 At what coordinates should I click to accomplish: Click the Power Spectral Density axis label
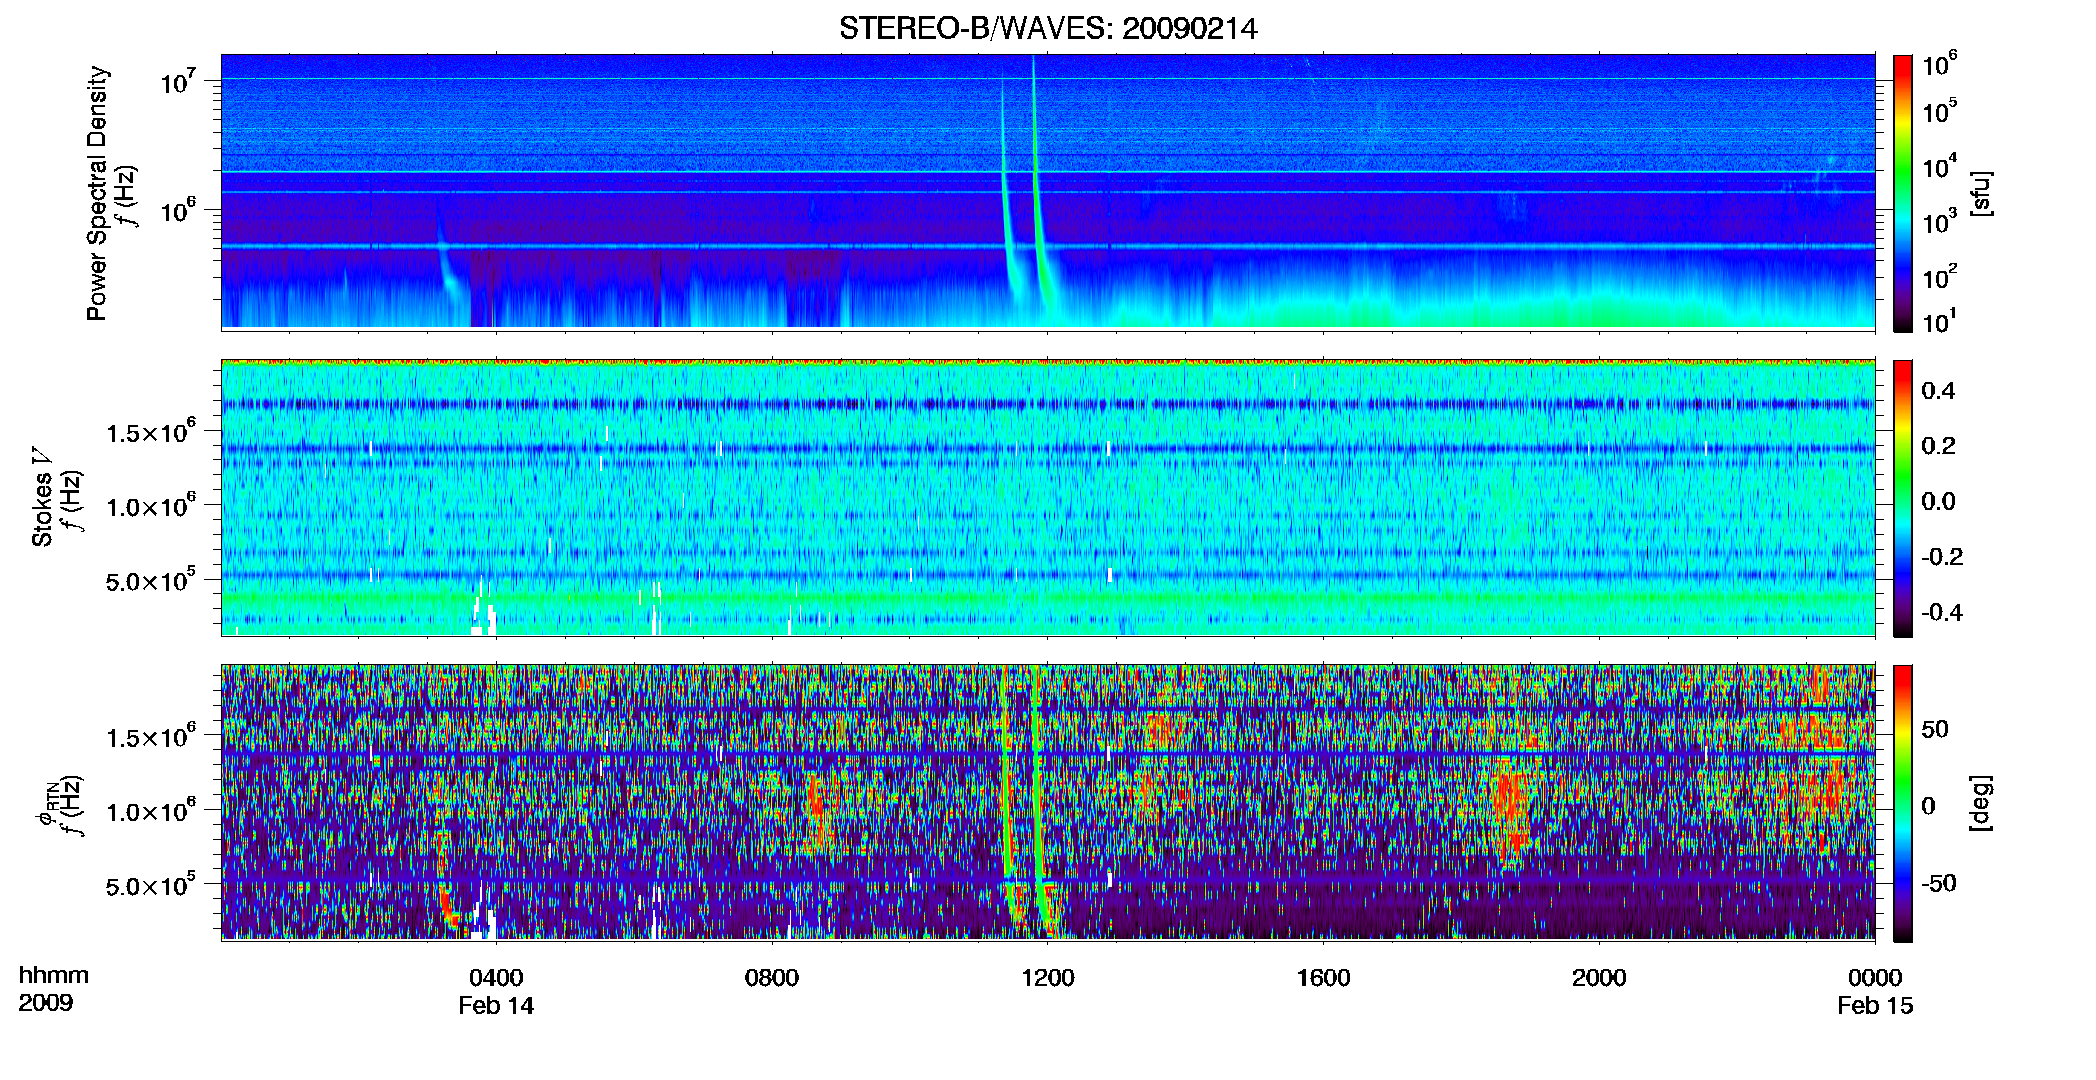click(97, 193)
